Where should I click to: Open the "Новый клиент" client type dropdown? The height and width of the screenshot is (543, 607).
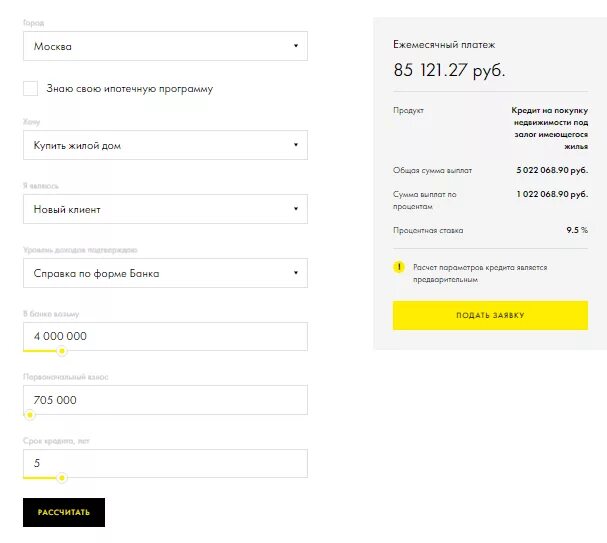(x=165, y=209)
